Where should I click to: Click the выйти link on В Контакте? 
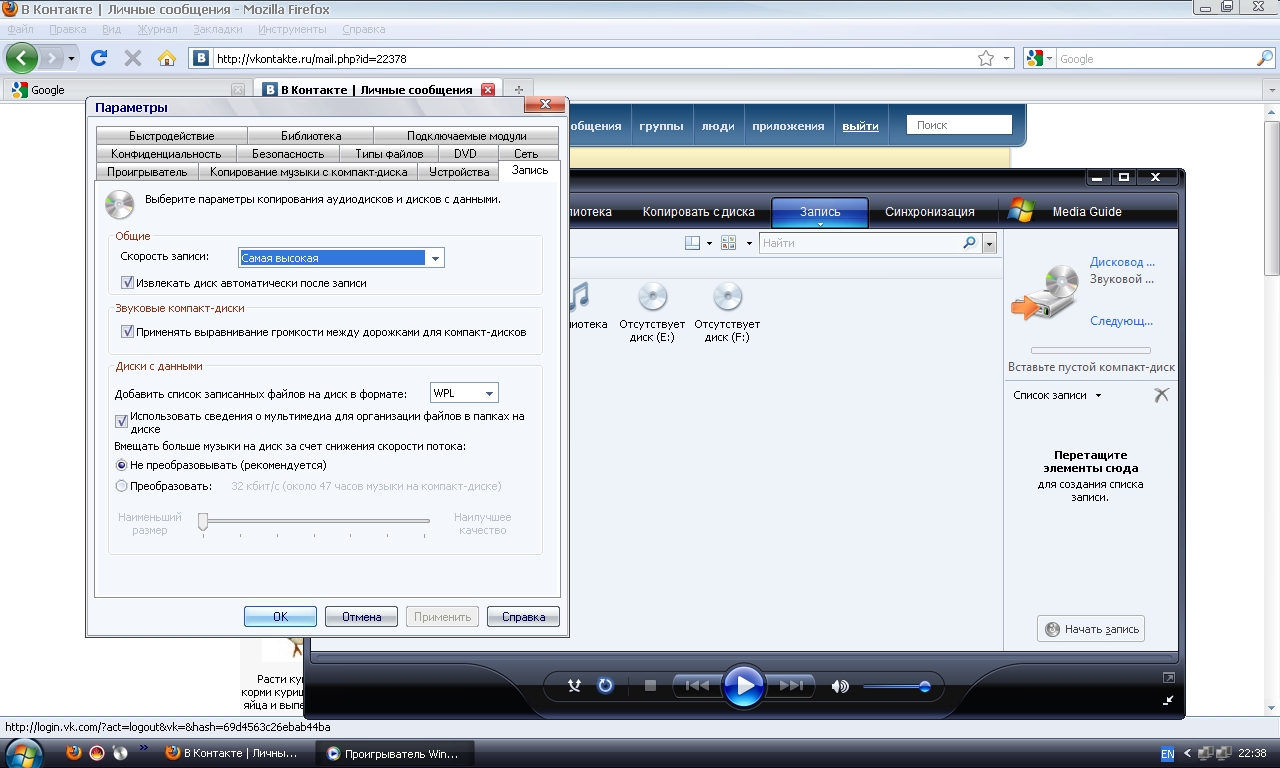[860, 126]
